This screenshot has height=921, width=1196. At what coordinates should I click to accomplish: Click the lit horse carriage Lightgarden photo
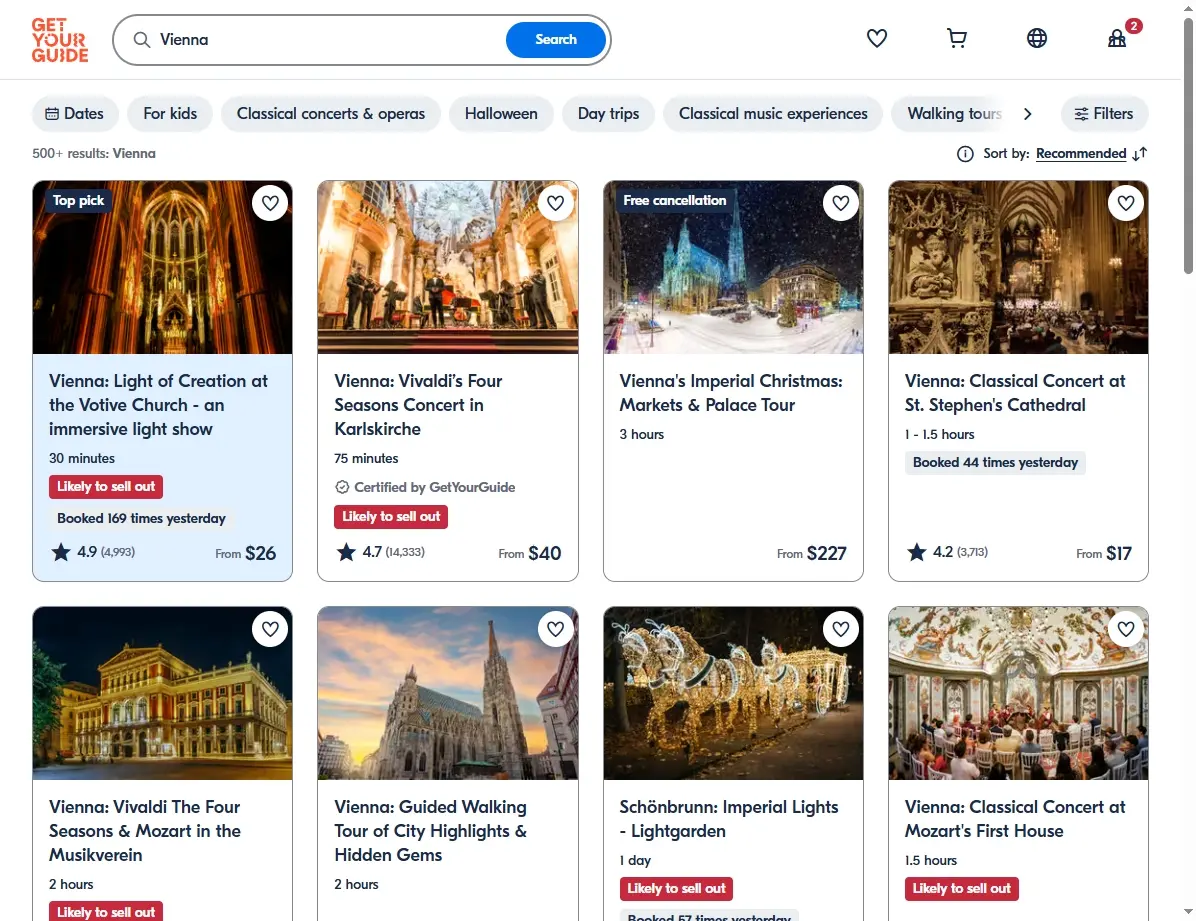pos(733,693)
